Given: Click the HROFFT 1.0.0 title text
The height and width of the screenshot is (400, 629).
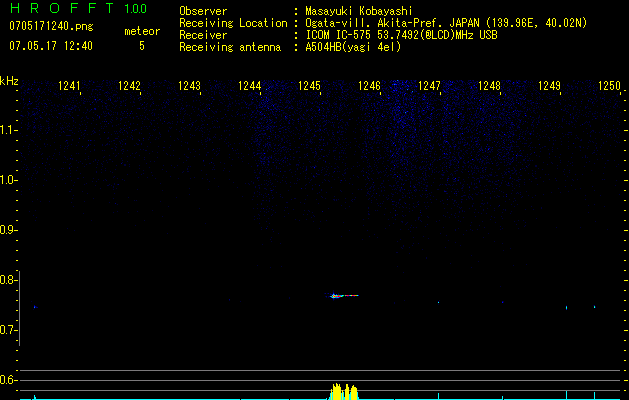Looking at the screenshot, I should tap(79, 8).
